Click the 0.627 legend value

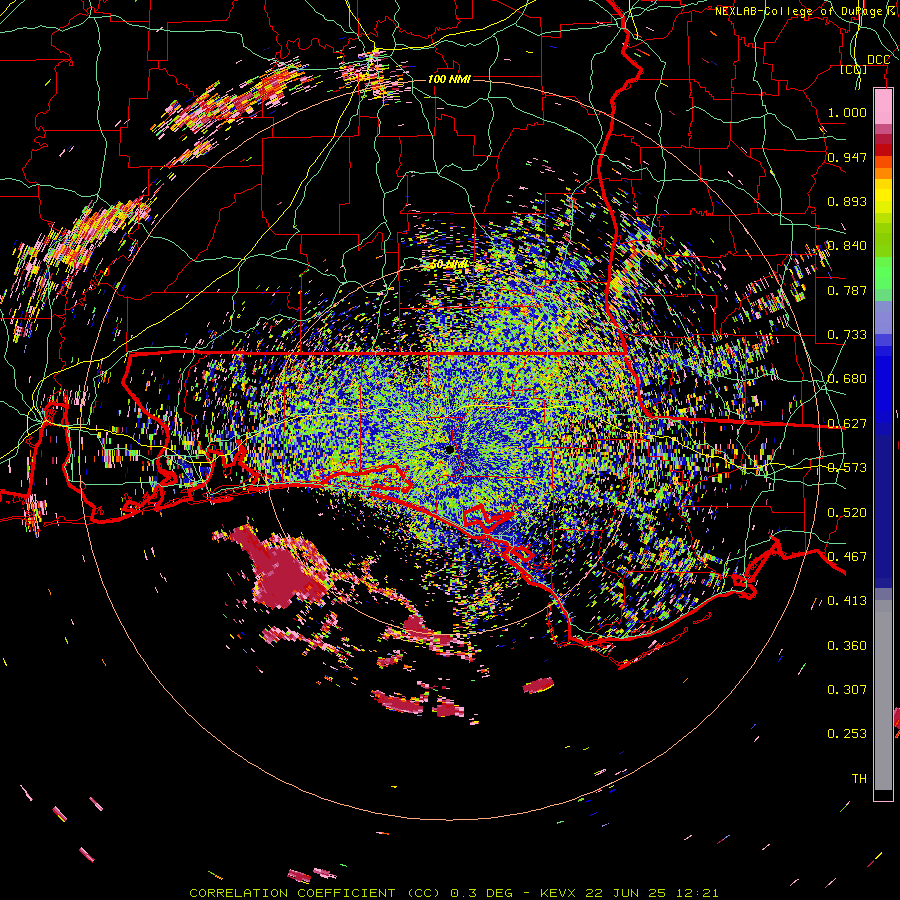(847, 424)
